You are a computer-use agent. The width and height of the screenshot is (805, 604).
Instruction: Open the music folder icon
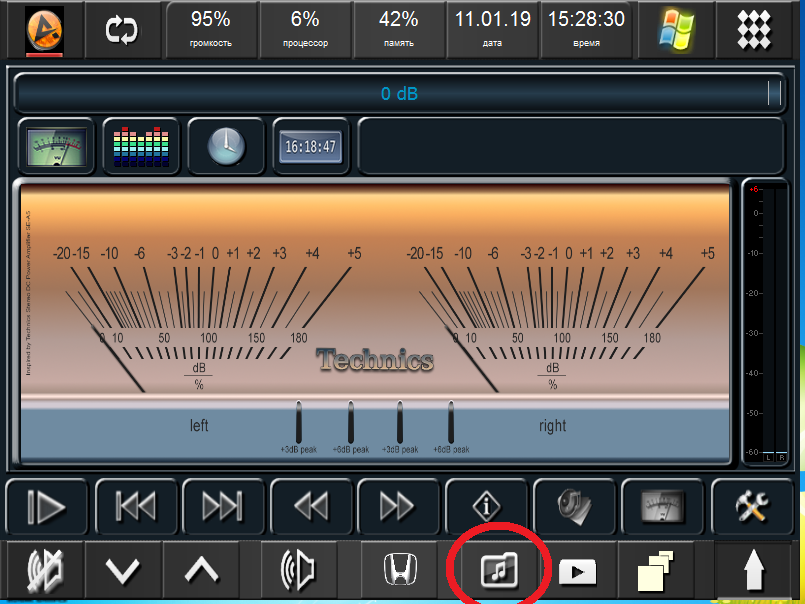point(499,570)
